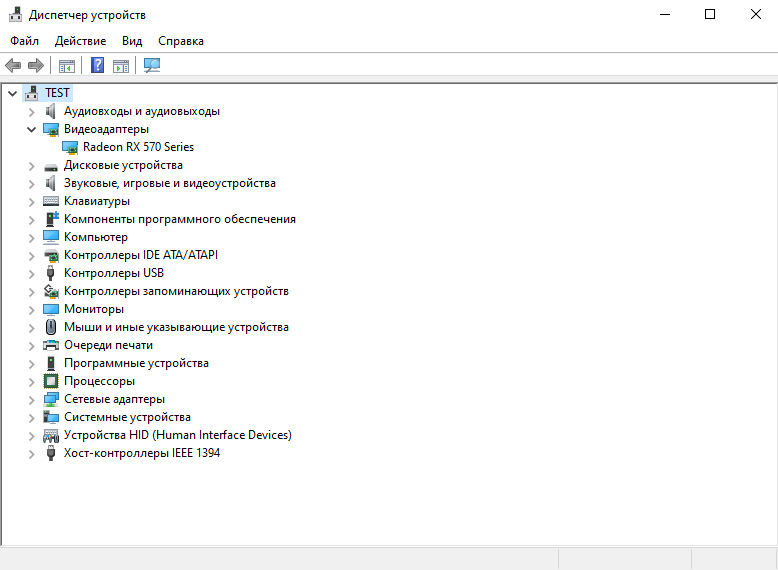Open Help with the blue question mark icon
The image size is (778, 570).
pyautogui.click(x=98, y=66)
